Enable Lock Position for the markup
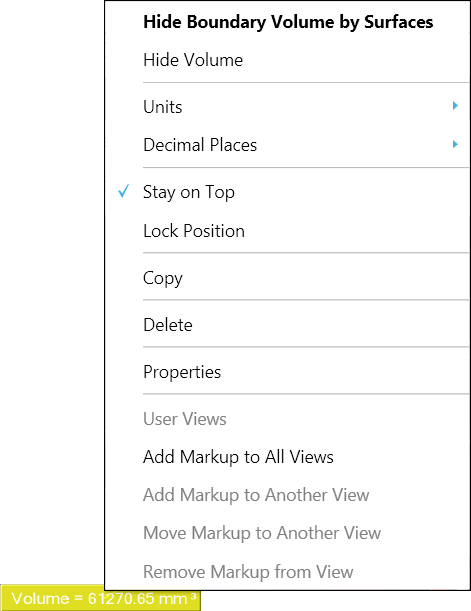This screenshot has height=611, width=471. 287,231
